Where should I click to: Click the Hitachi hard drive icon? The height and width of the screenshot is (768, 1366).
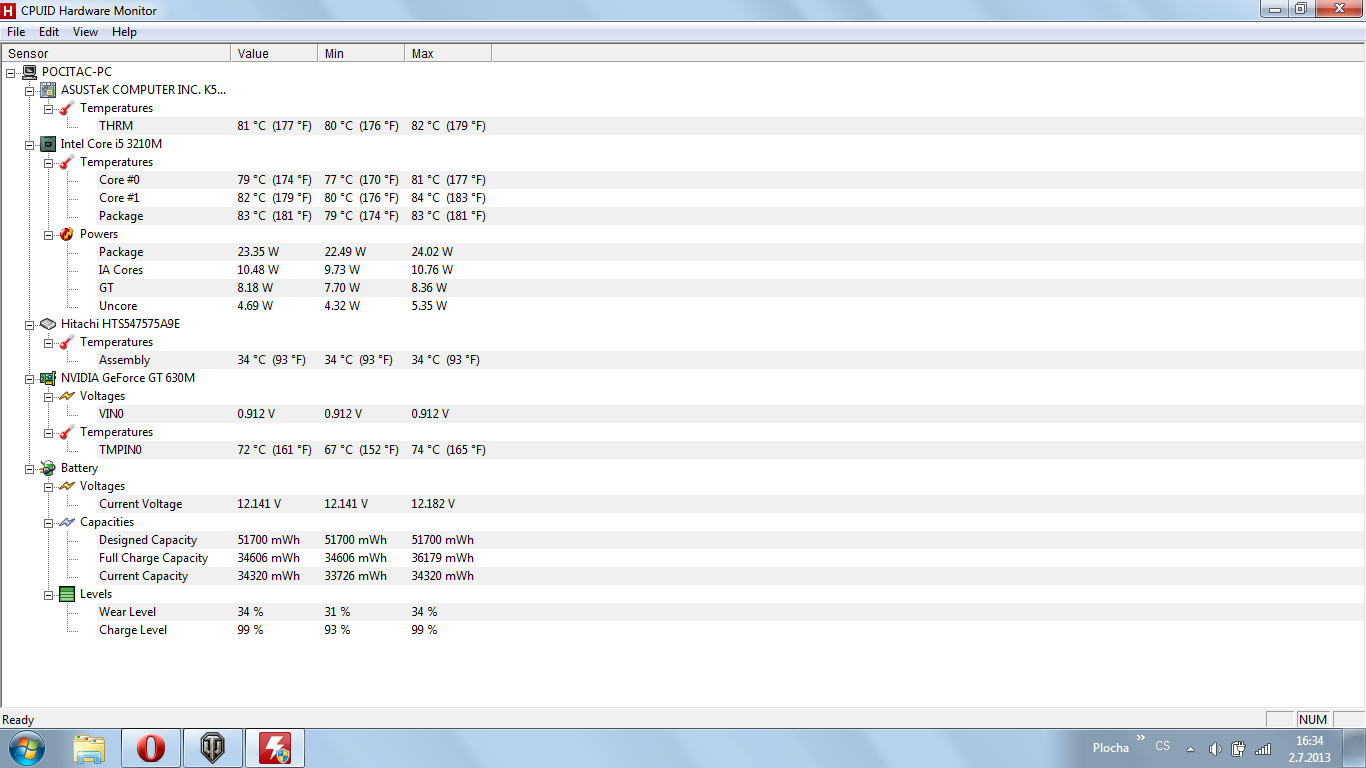pyautogui.click(x=48, y=324)
